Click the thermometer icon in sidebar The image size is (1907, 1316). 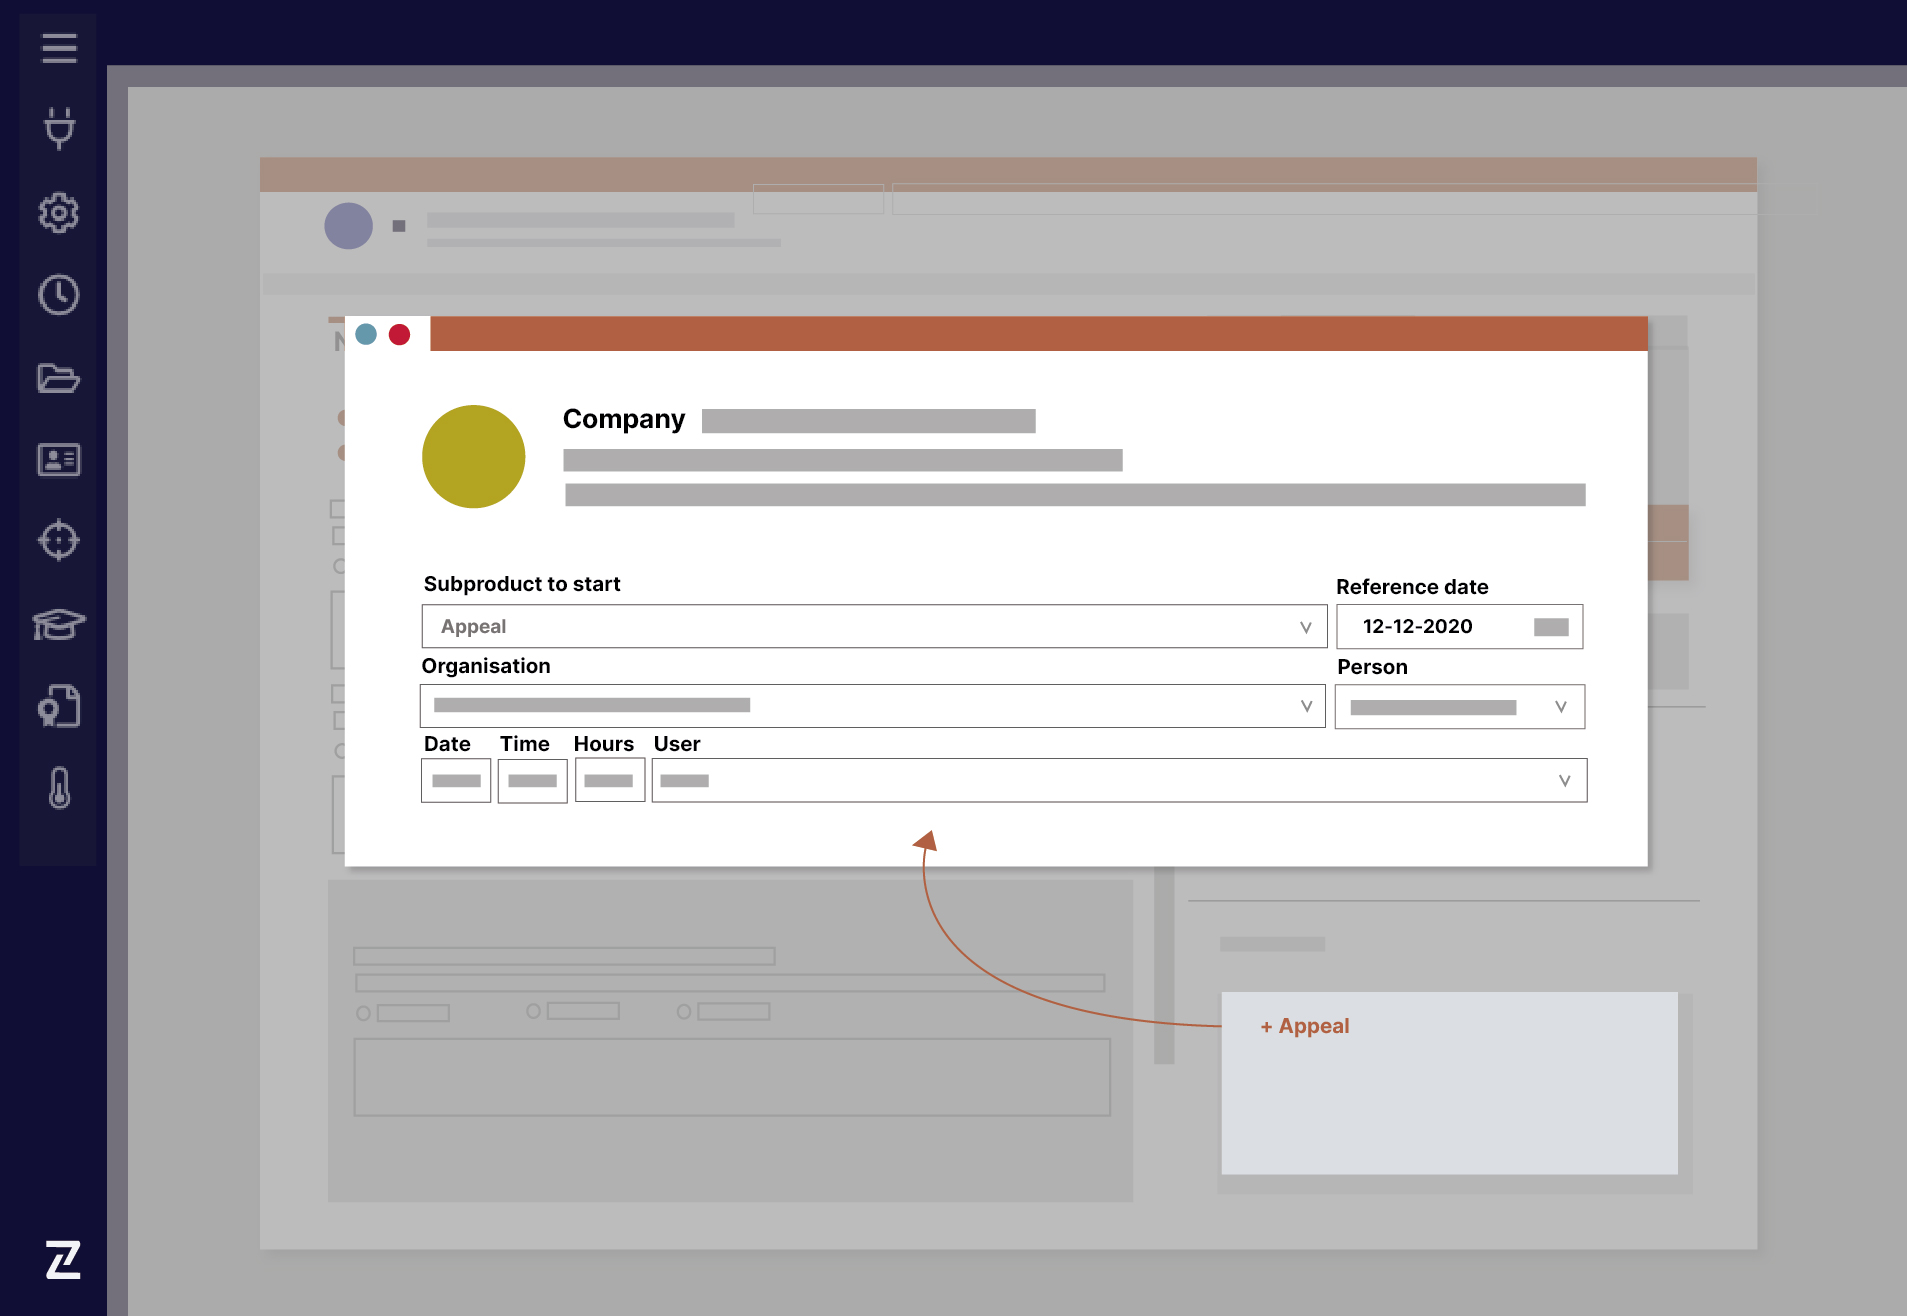coord(59,788)
